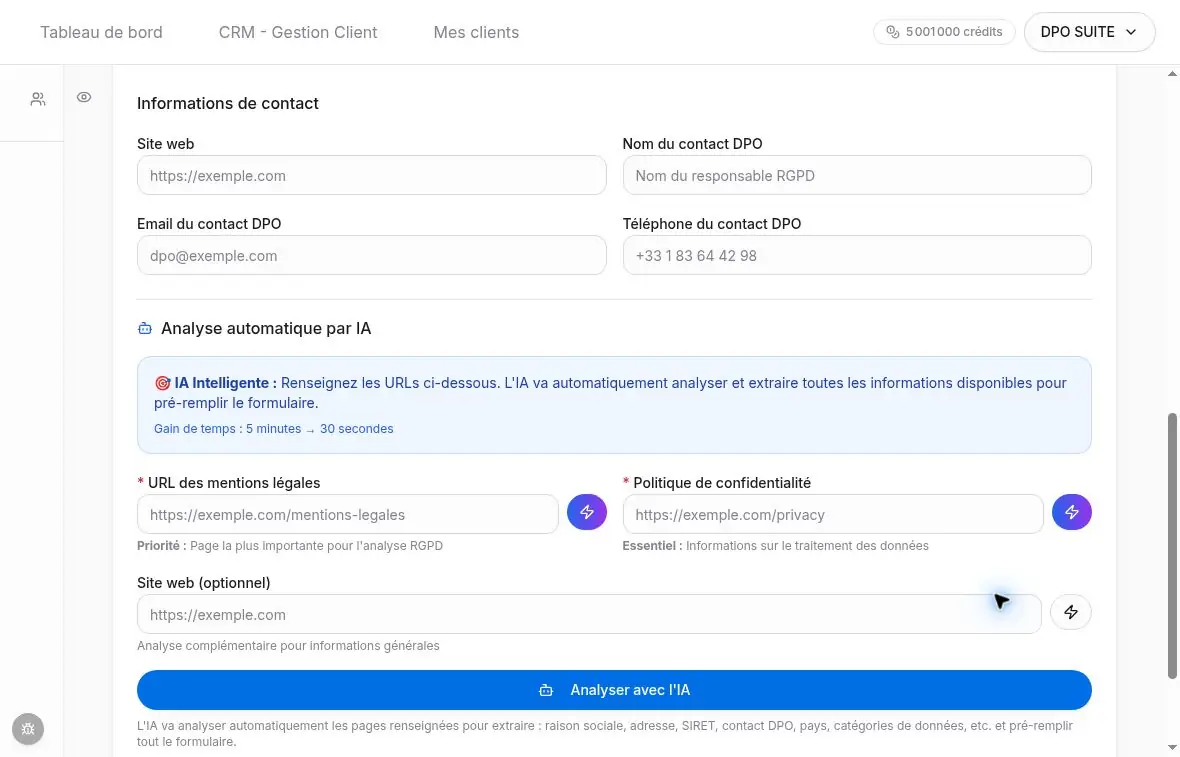Click the bug debug icon at bottom left
This screenshot has width=1180, height=757.
tap(28, 728)
